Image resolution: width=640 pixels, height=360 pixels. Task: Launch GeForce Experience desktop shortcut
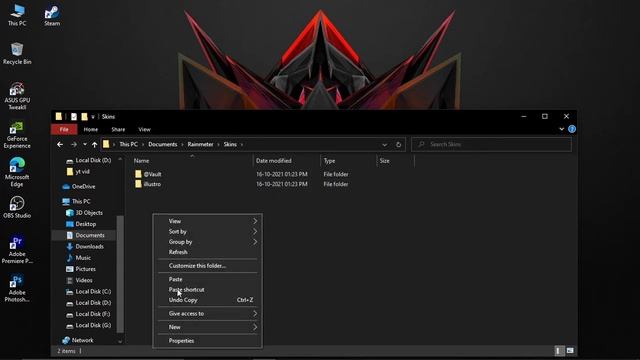[x=17, y=134]
